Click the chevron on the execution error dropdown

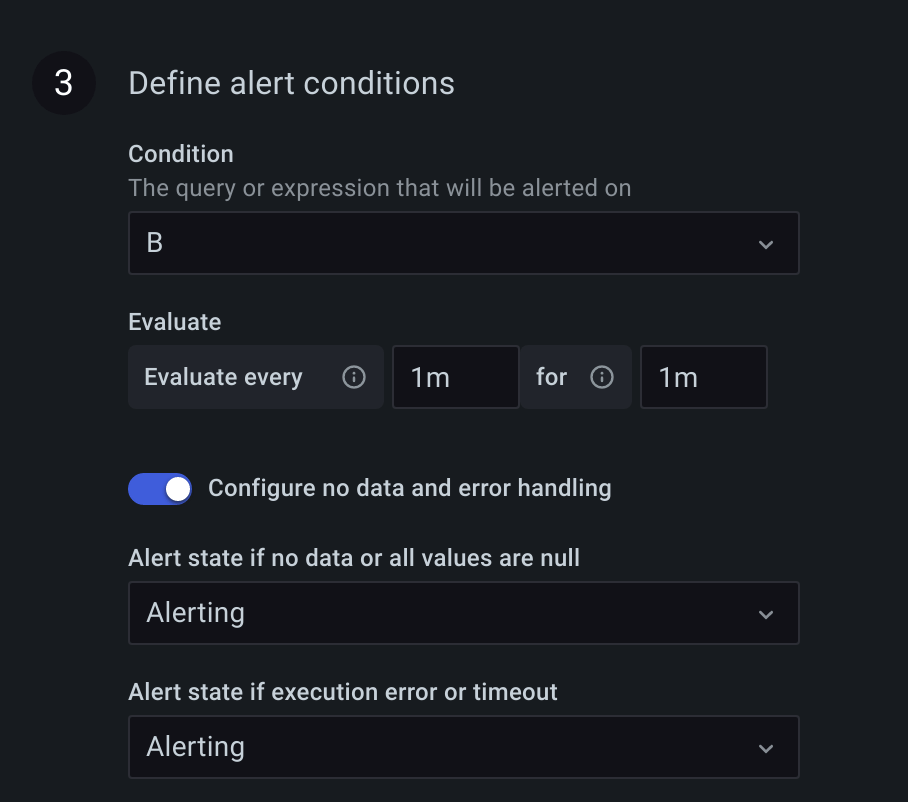[x=766, y=747]
